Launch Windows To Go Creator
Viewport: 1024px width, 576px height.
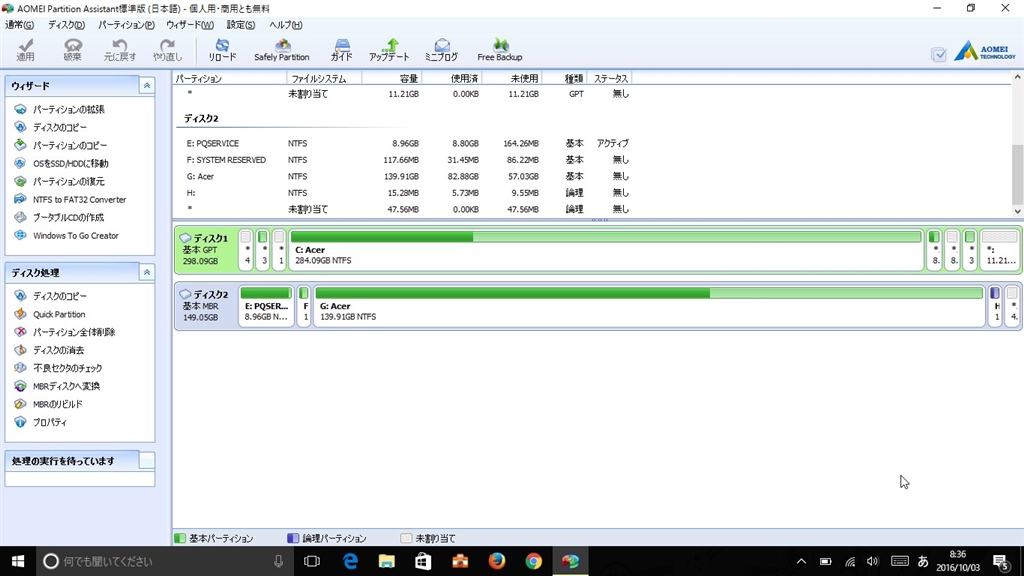coord(76,235)
